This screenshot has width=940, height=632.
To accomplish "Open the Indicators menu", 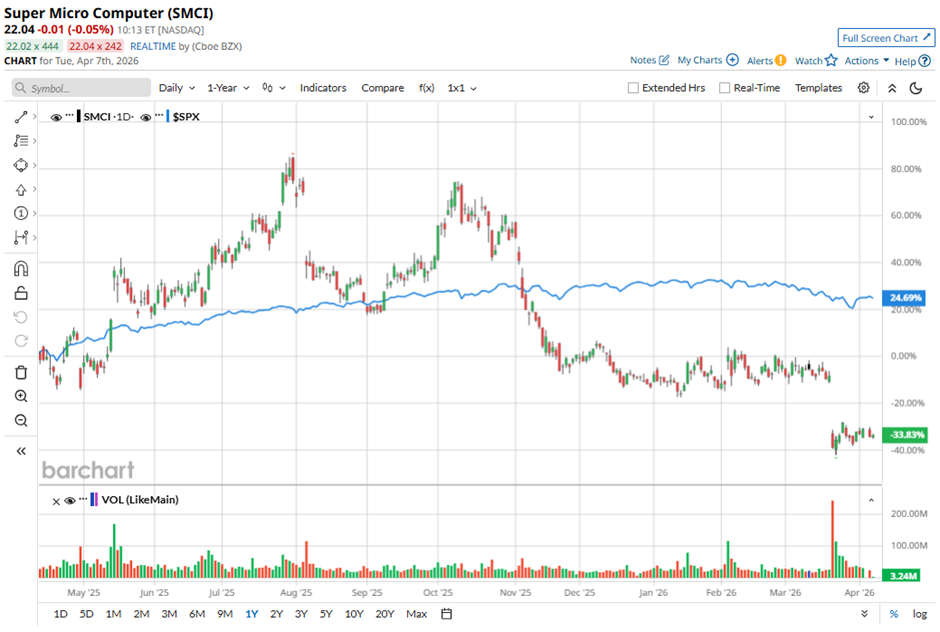I will click(323, 88).
